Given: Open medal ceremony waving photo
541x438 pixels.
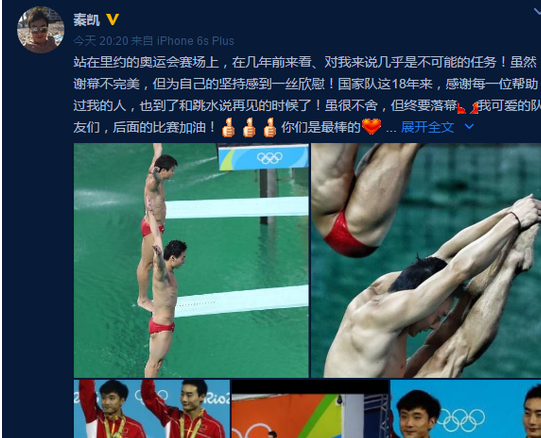Looking at the screenshot, I should [152, 409].
